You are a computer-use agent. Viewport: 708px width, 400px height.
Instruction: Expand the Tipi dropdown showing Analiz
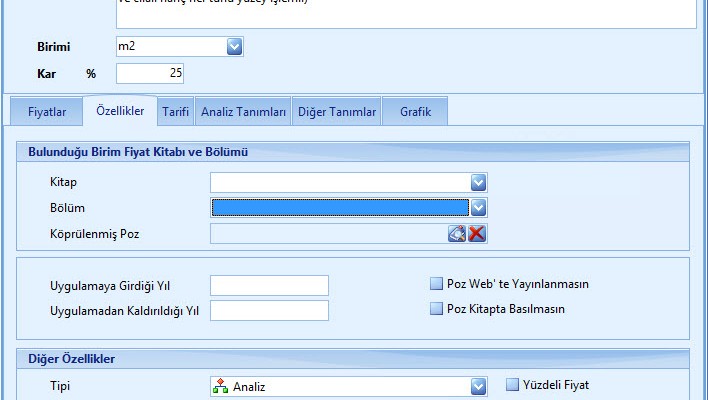click(x=478, y=386)
